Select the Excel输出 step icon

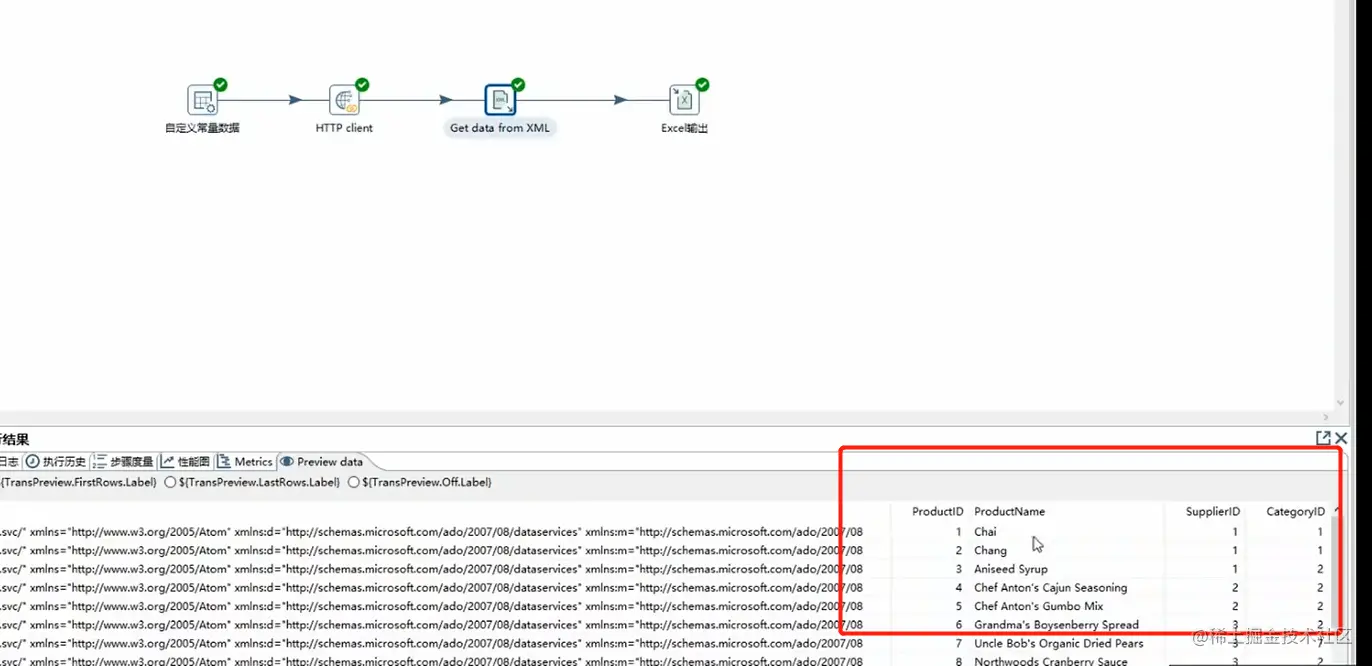pos(685,100)
